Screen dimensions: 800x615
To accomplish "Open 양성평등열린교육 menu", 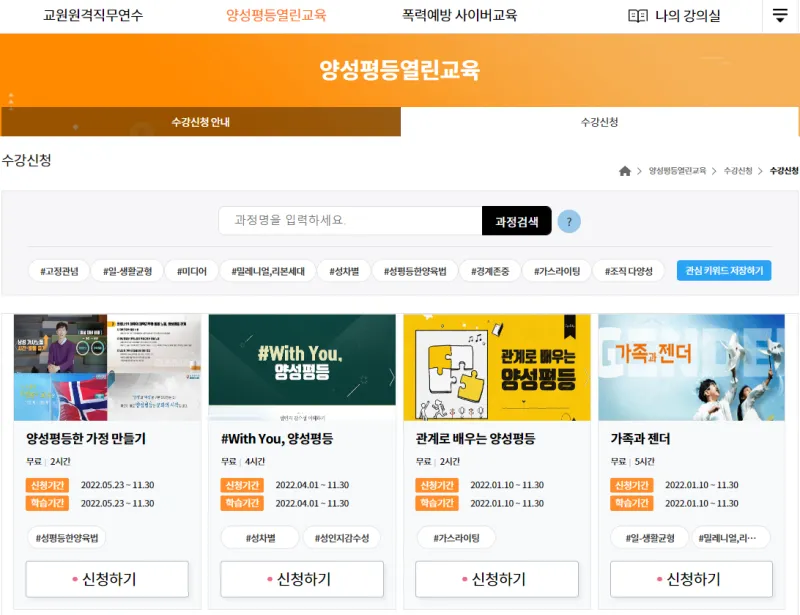I will [x=276, y=15].
